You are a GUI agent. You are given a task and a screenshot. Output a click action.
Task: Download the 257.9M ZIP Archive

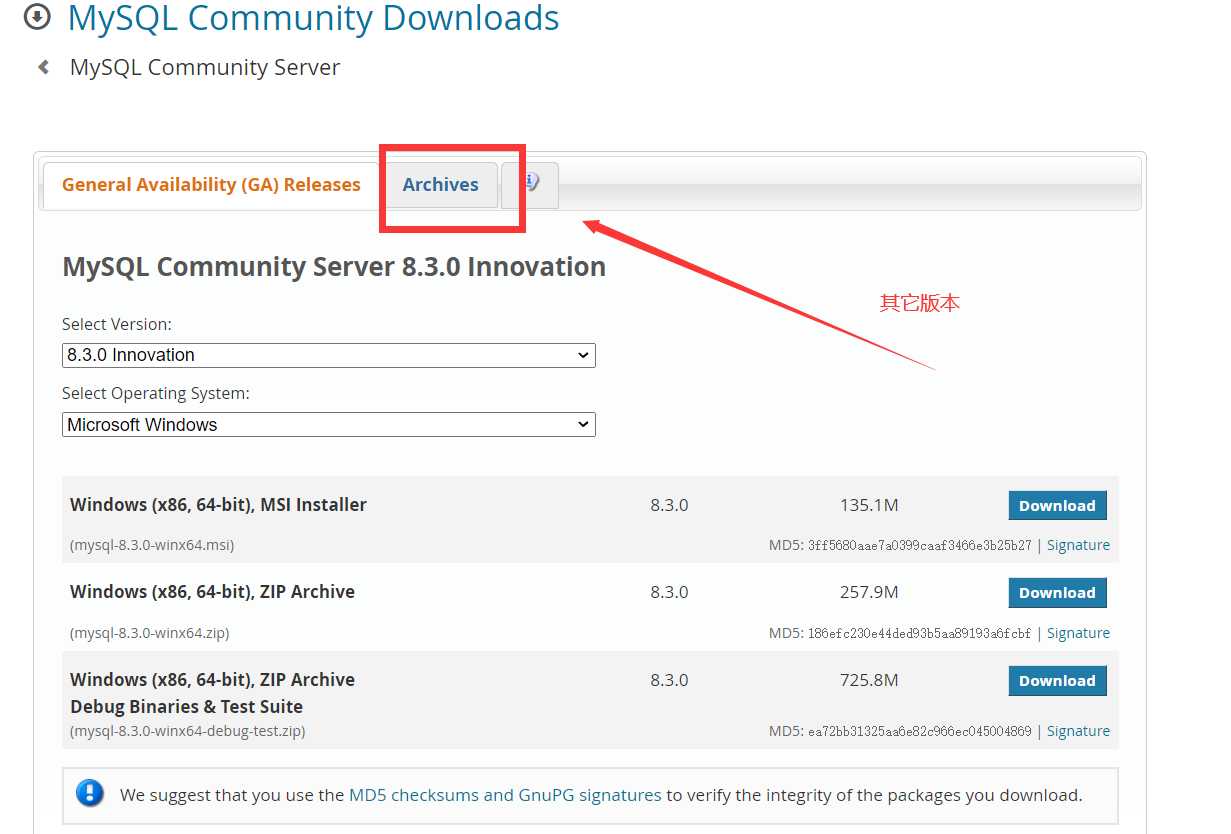tap(1057, 592)
